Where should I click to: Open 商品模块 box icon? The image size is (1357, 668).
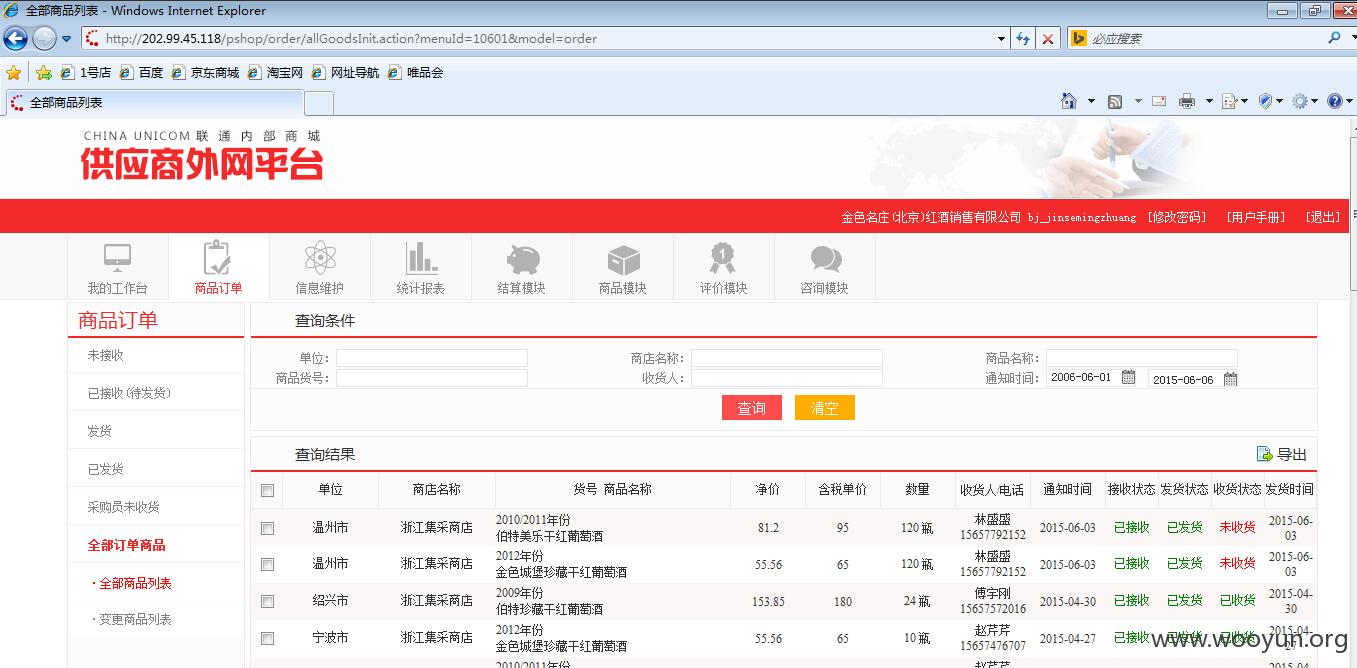point(623,260)
